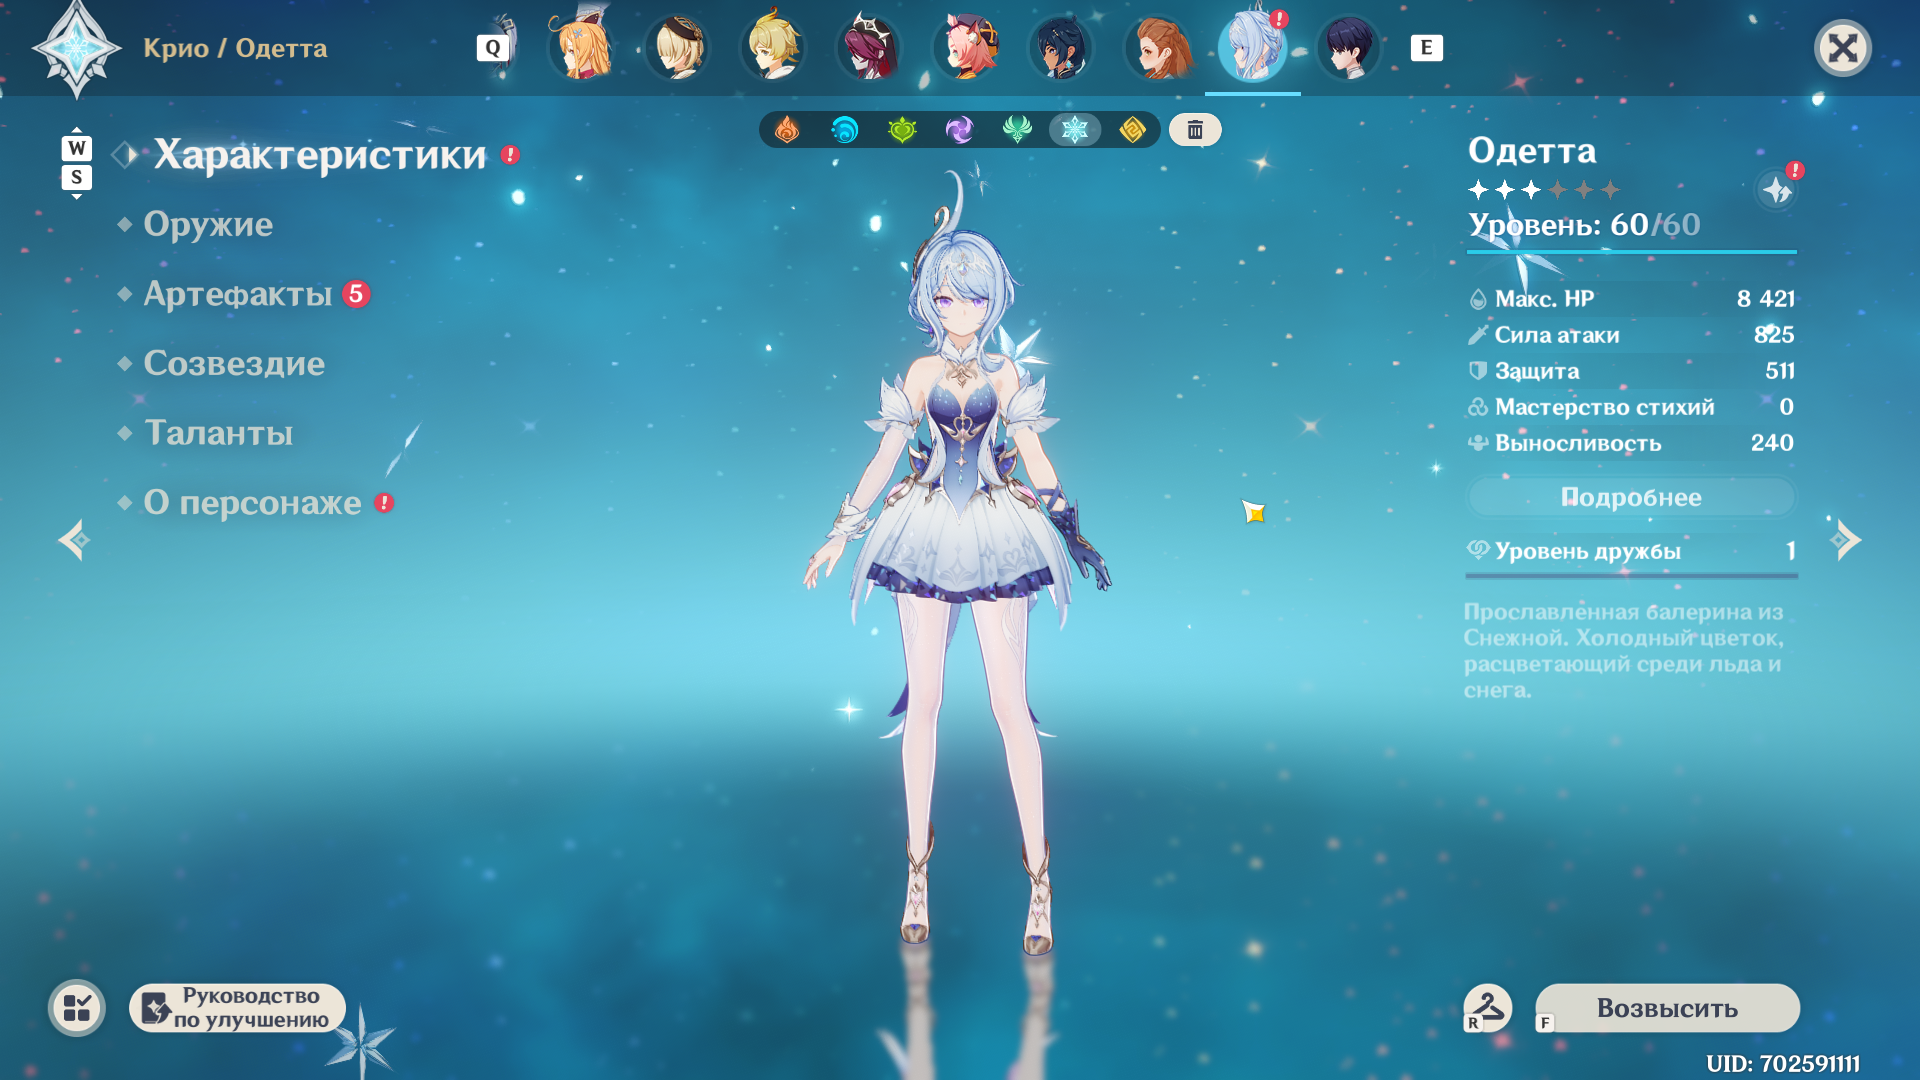Click the friendship level progress bar
The width and height of the screenshot is (1920, 1080).
point(1631,576)
